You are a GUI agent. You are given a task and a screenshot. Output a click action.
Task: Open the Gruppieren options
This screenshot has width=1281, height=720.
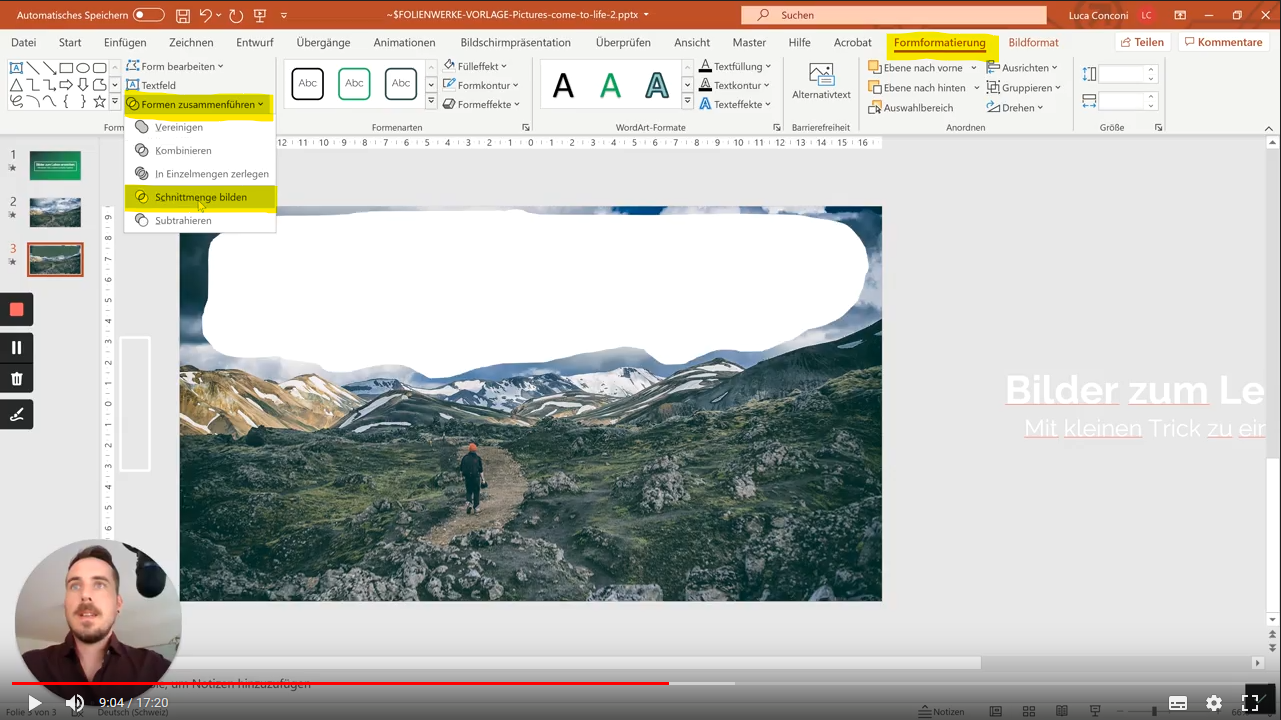pyautogui.click(x=1028, y=87)
